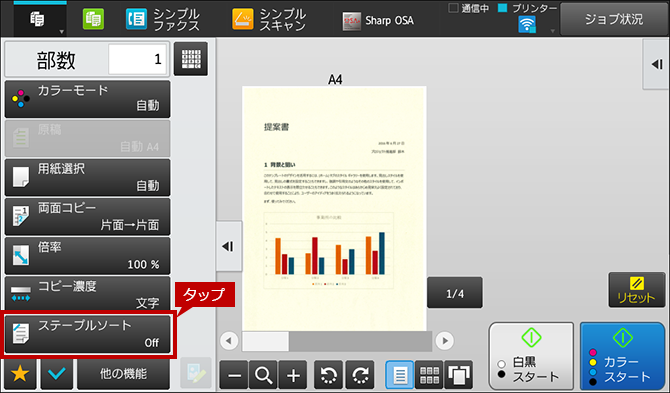Zoom in preview with plus button
670x393 pixels.
(x=293, y=375)
